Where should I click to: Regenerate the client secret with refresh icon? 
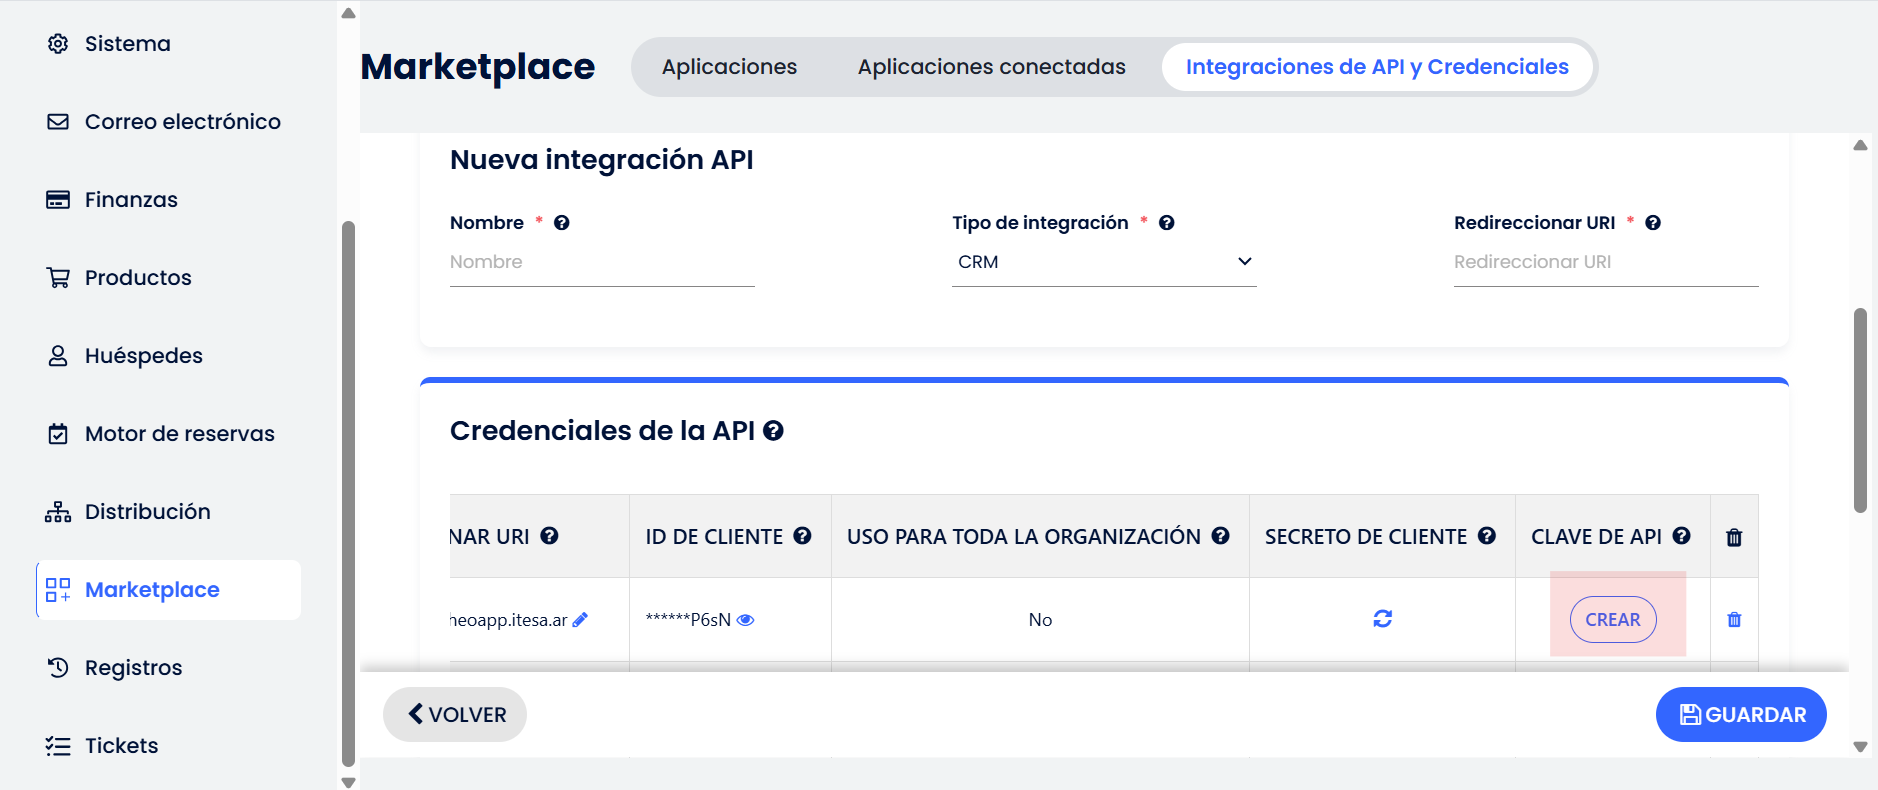(x=1382, y=619)
